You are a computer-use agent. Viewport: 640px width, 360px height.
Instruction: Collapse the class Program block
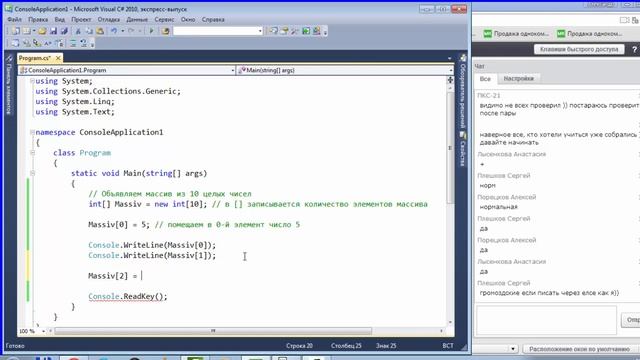pyautogui.click(x=32, y=153)
